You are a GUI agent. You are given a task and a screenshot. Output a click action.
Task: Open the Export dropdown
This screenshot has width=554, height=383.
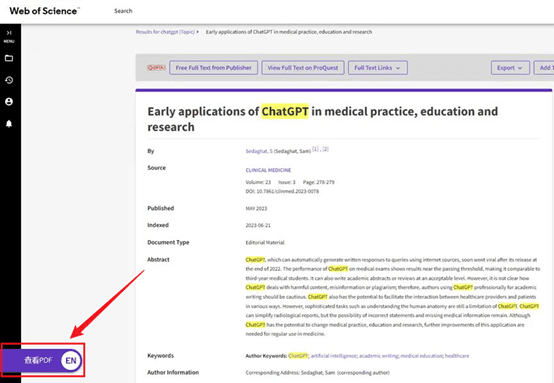[x=510, y=68]
